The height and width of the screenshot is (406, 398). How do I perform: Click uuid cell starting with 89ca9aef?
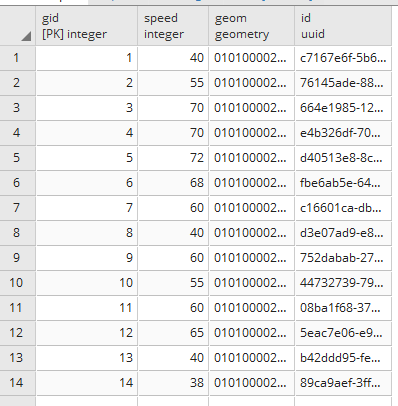[343, 383]
